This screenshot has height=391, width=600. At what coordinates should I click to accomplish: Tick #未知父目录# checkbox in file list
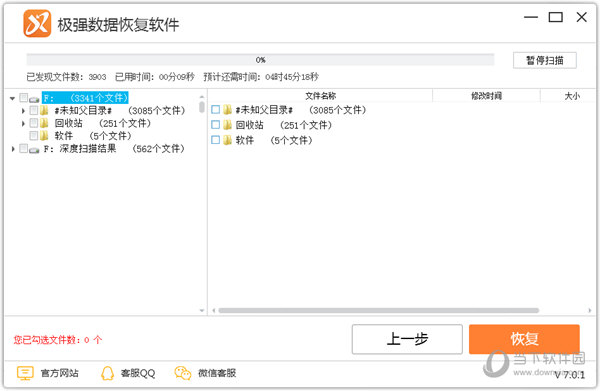215,110
